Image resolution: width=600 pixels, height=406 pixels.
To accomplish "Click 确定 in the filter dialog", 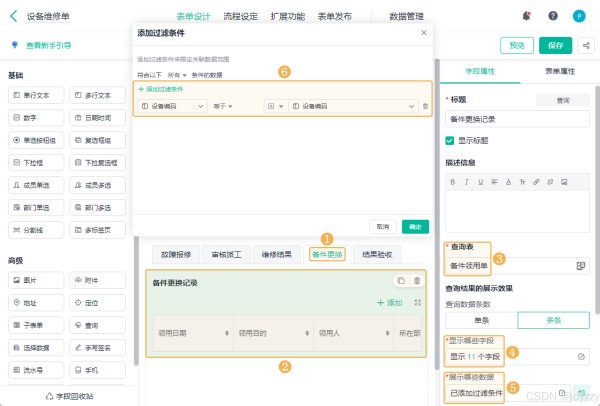I will tap(415, 227).
